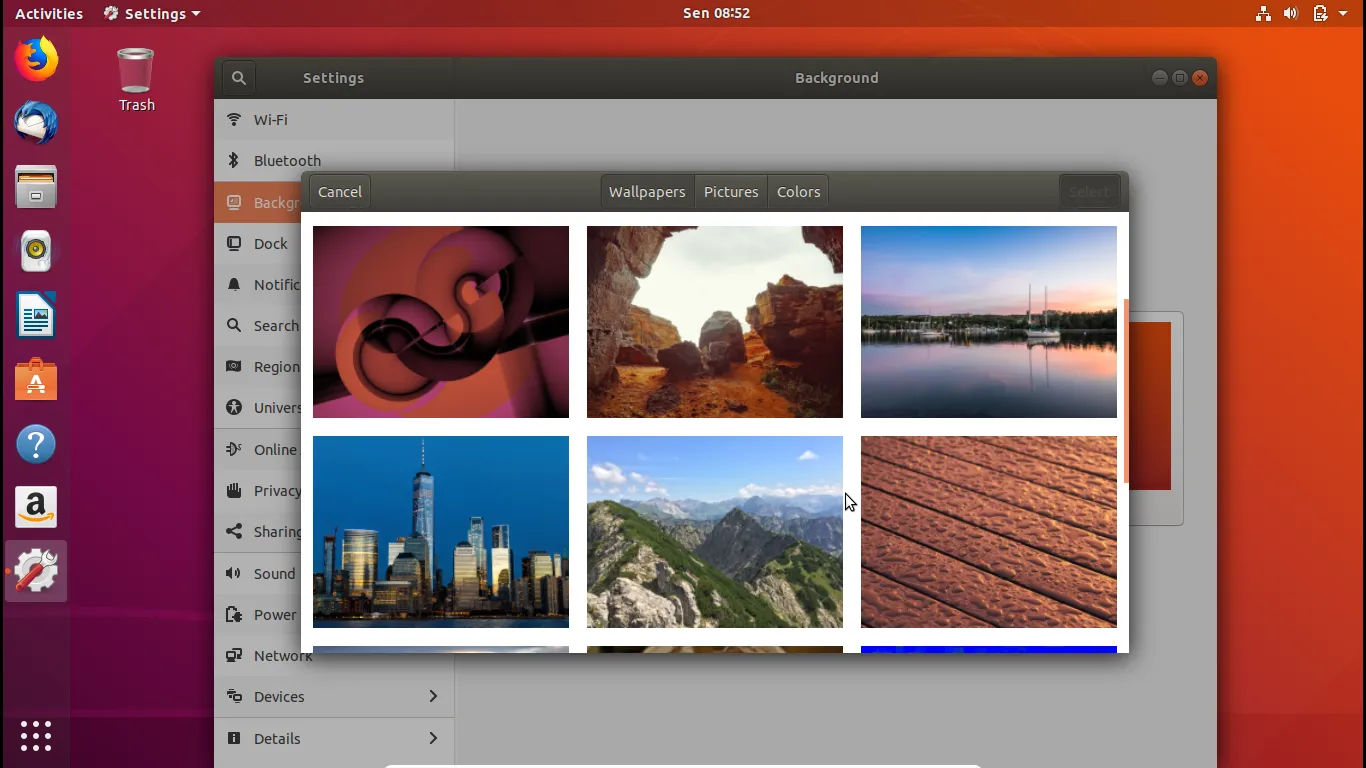The height and width of the screenshot is (768, 1366).
Task: Click the search icon in Settings header
Action: click(238, 78)
